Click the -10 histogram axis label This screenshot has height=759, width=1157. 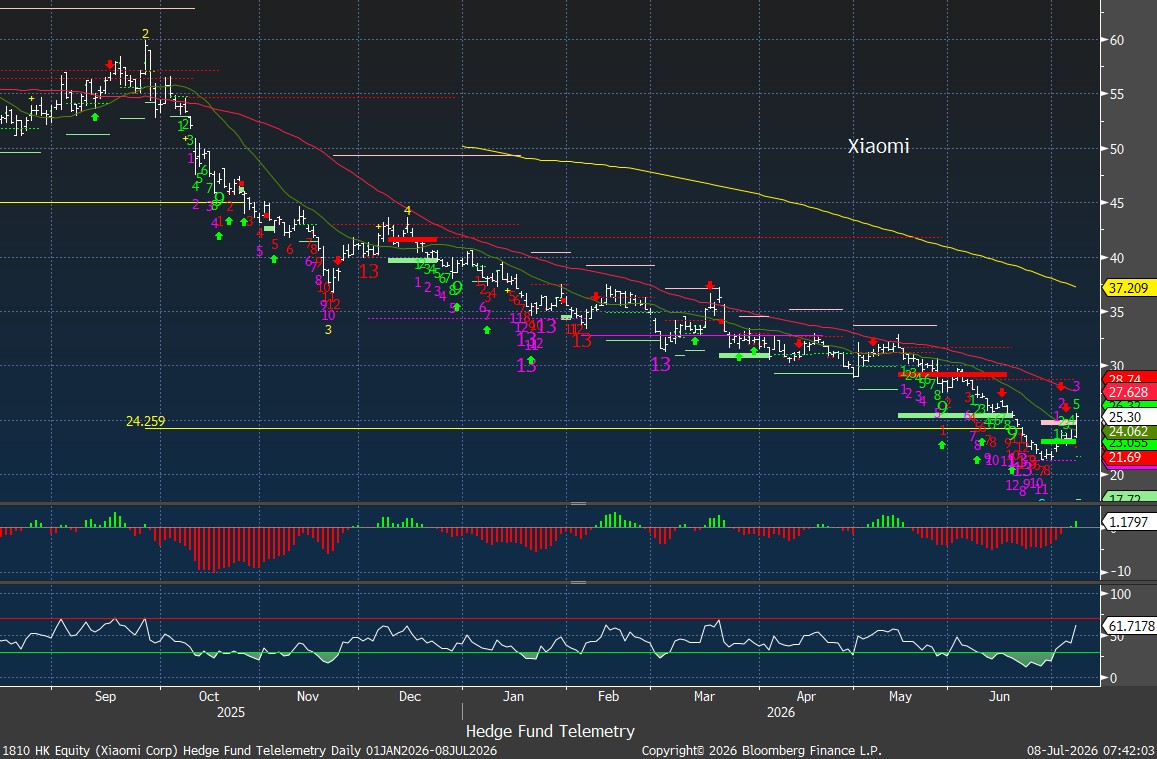(x=1118, y=572)
